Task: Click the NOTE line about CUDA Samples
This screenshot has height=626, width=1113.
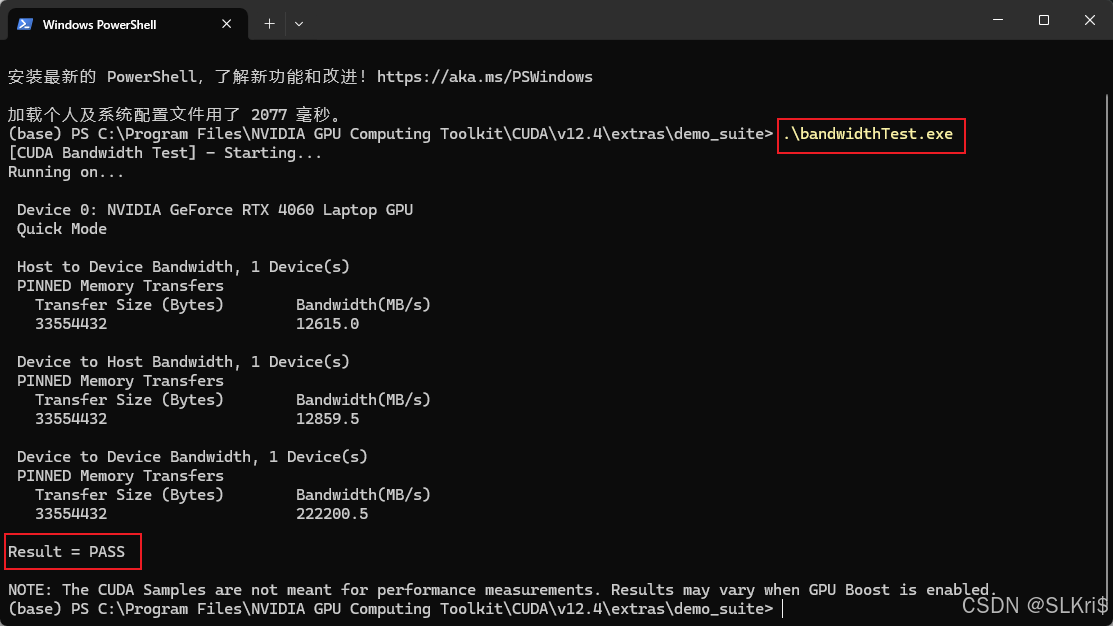Action: (502, 590)
